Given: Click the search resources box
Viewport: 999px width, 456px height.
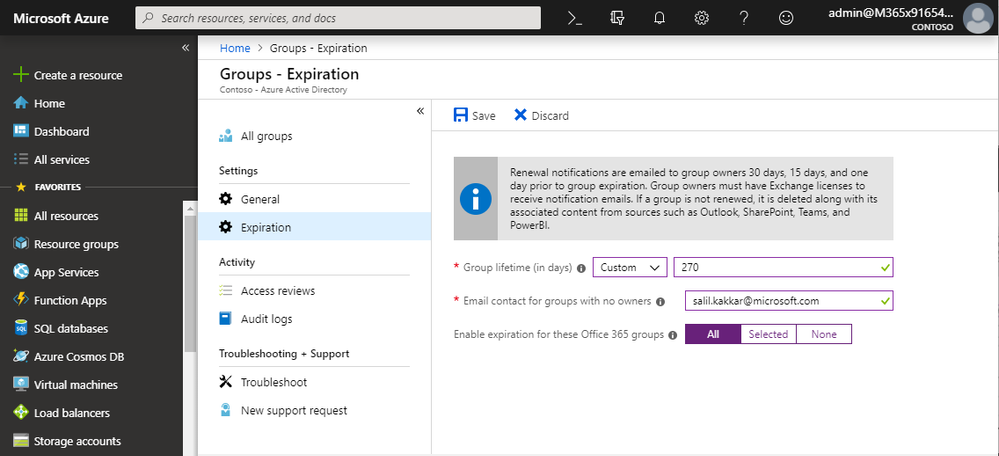Looking at the screenshot, I should pos(338,18).
